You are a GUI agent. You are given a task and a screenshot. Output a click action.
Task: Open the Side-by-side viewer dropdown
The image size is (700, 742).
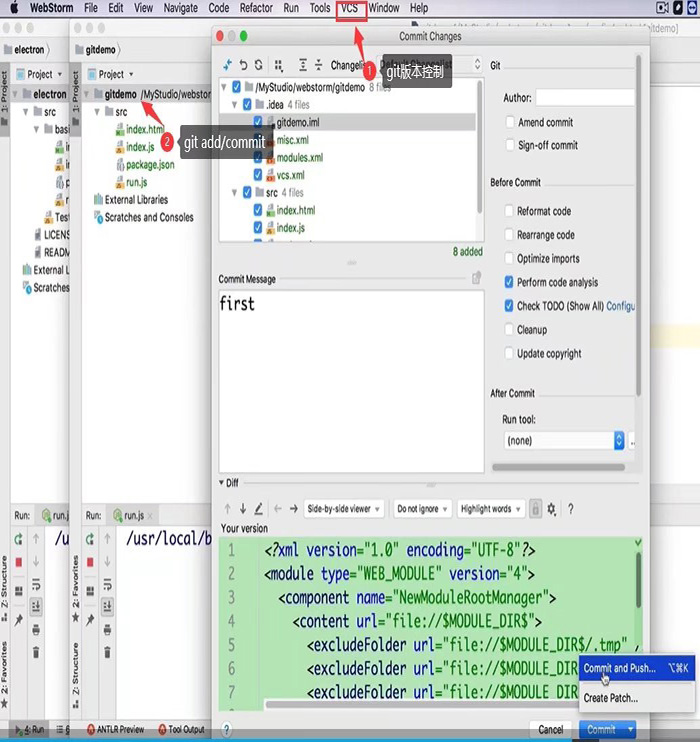coord(343,509)
